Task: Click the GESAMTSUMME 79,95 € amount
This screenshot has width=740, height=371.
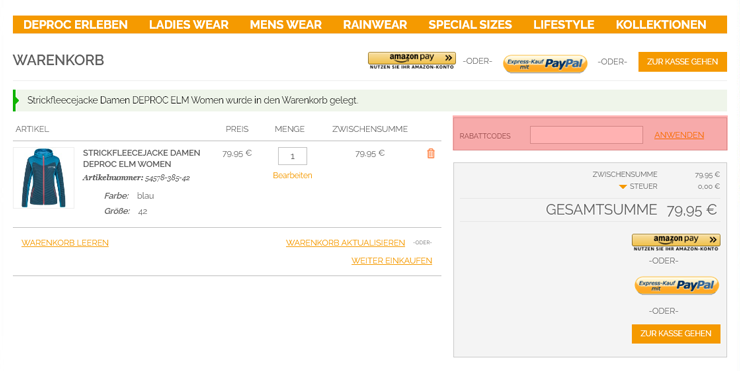Action: tap(691, 210)
